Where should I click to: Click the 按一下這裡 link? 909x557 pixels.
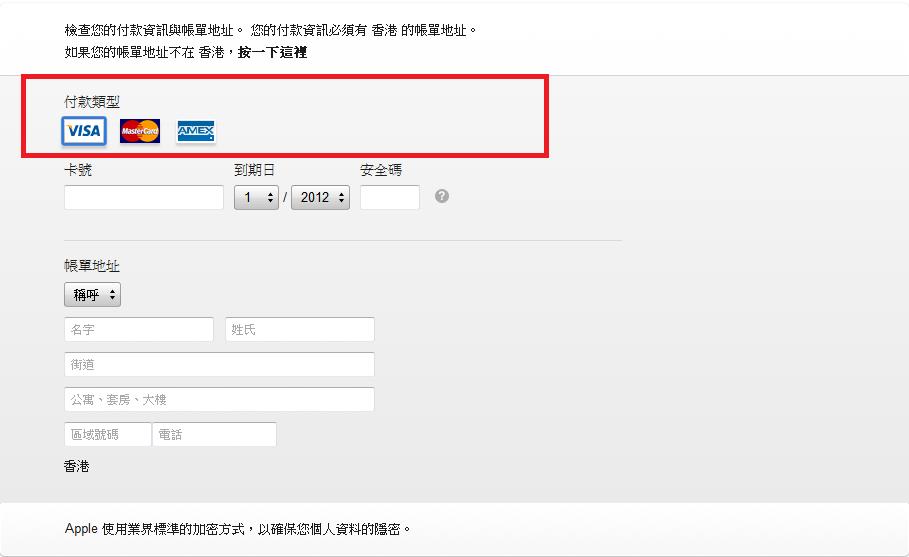coord(272,52)
